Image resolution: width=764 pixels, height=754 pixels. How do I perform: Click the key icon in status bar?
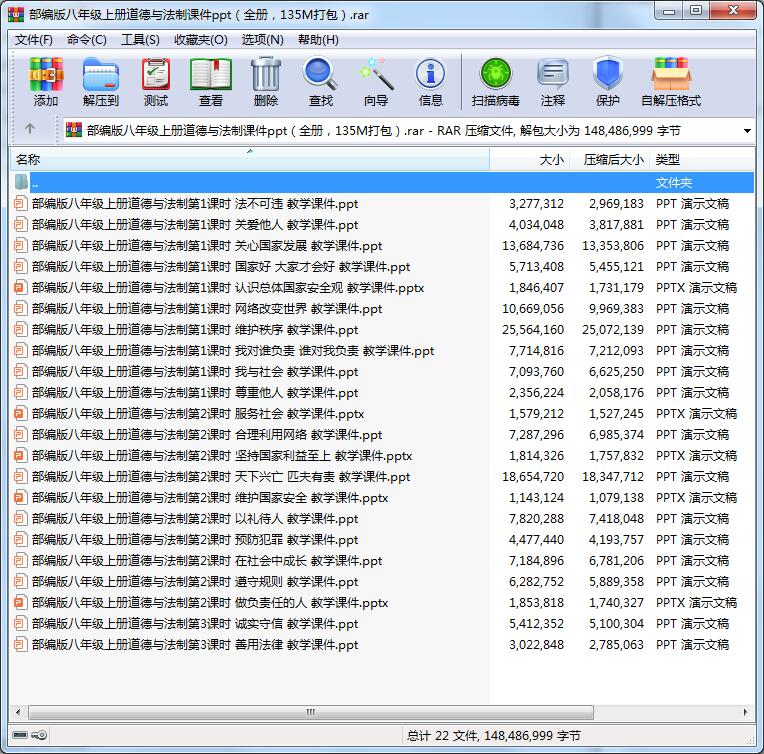(x=39, y=735)
